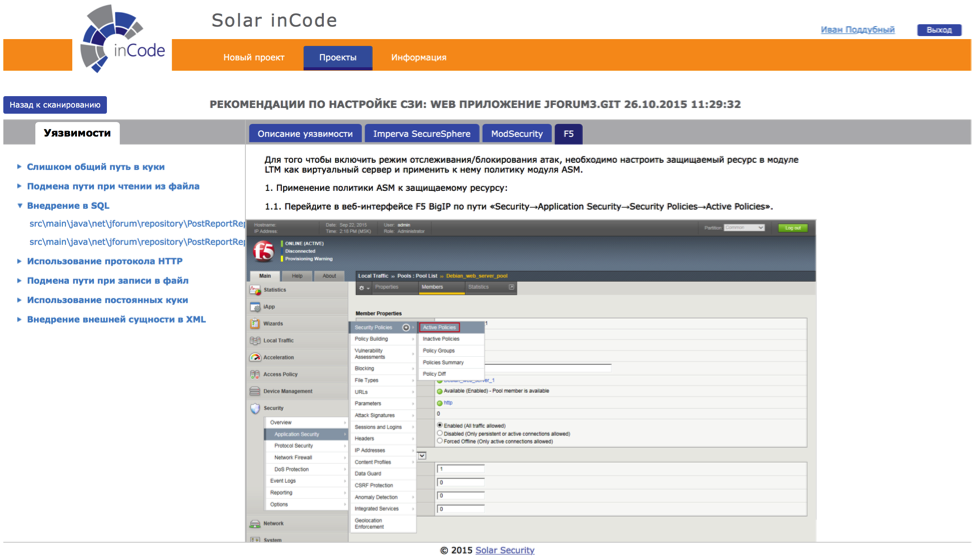The width and height of the screenshot is (975, 559).
Task: Open user profile Иван Поддубный
Action: pyautogui.click(x=857, y=29)
